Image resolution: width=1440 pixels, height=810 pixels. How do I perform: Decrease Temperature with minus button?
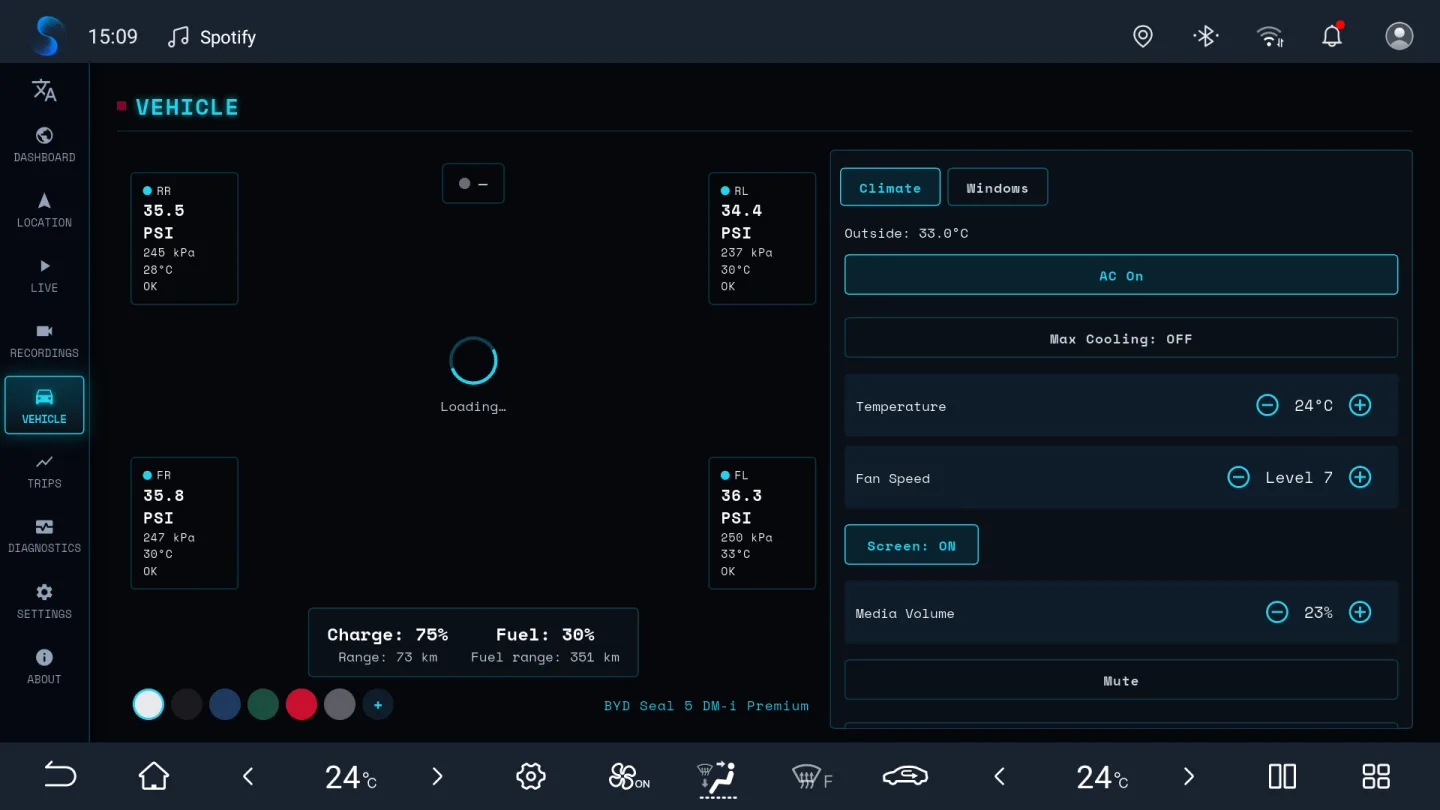[x=1267, y=405]
